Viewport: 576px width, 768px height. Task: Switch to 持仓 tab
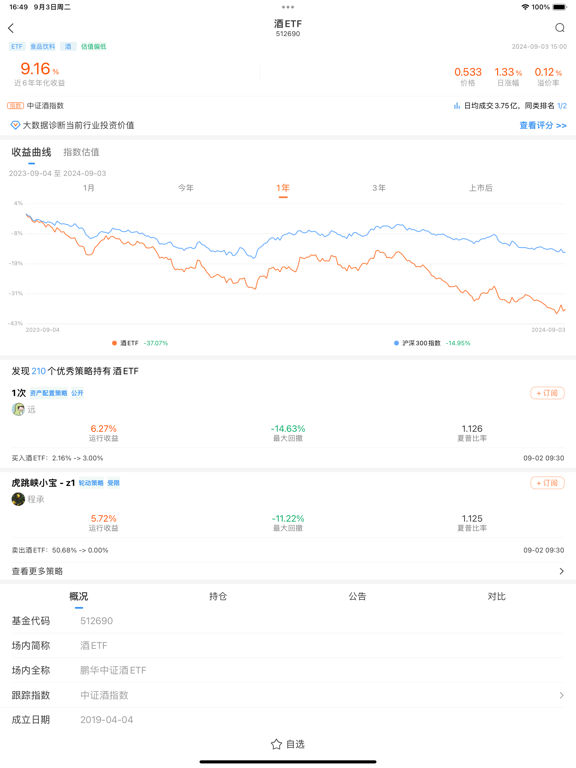pyautogui.click(x=218, y=597)
